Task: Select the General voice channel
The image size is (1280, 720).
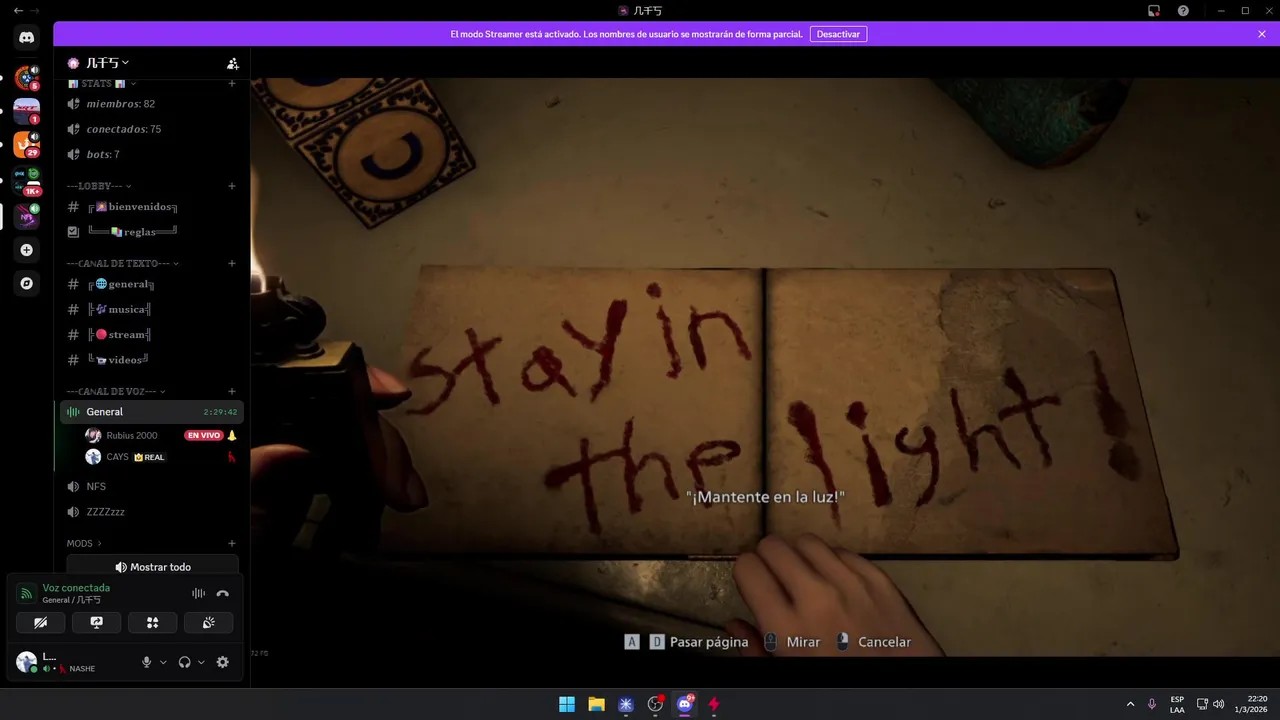Action: click(150, 412)
